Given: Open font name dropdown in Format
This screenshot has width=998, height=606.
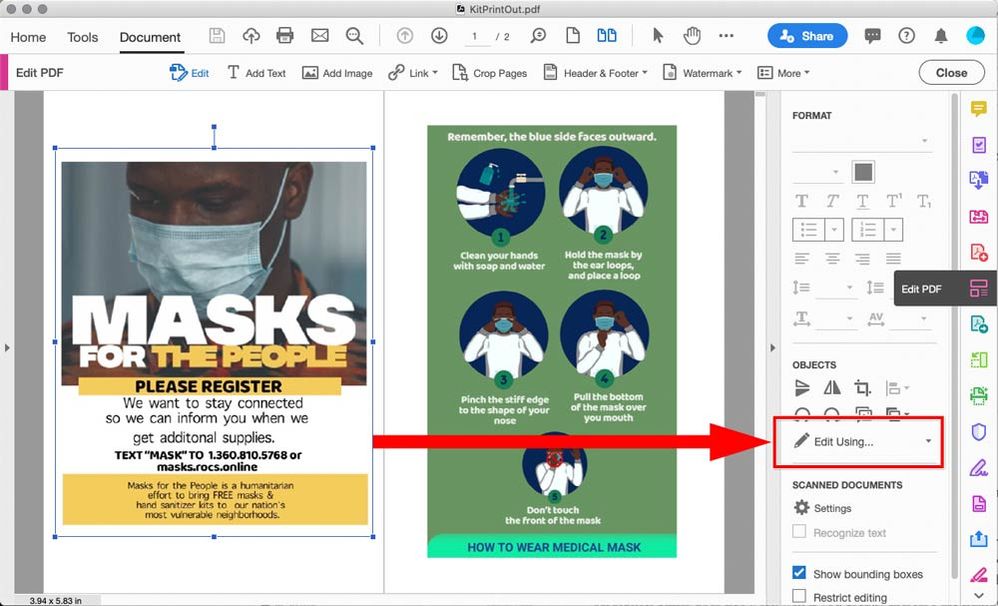Looking at the screenshot, I should [x=862, y=141].
